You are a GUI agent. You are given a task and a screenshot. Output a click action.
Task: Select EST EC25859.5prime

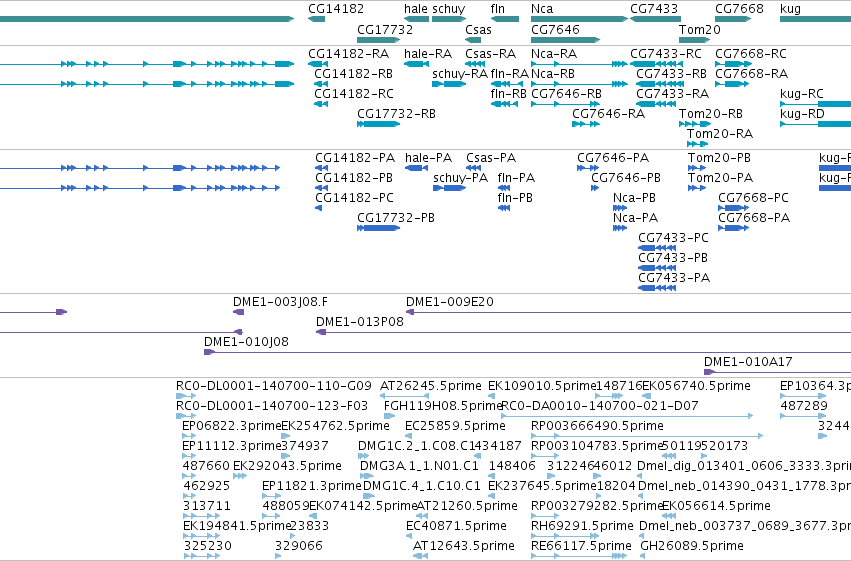click(455, 426)
